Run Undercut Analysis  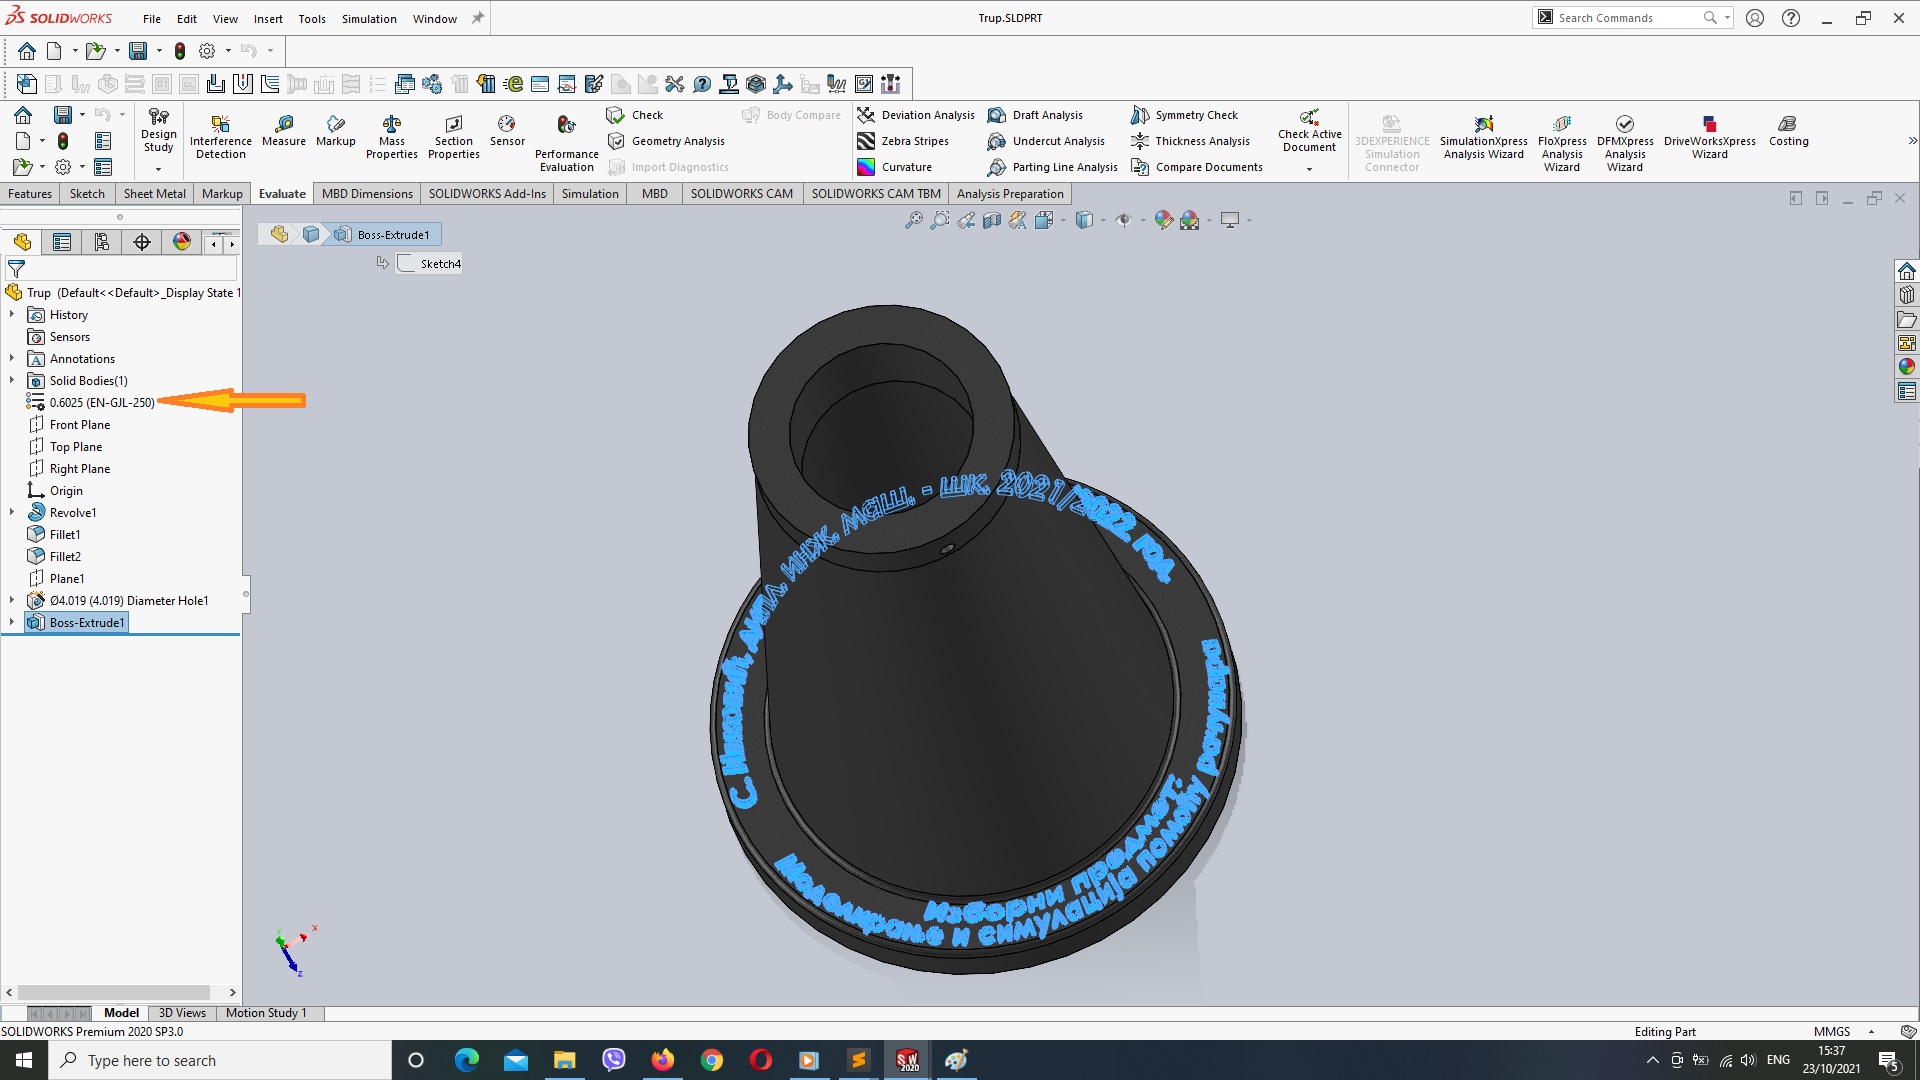click(x=1046, y=141)
